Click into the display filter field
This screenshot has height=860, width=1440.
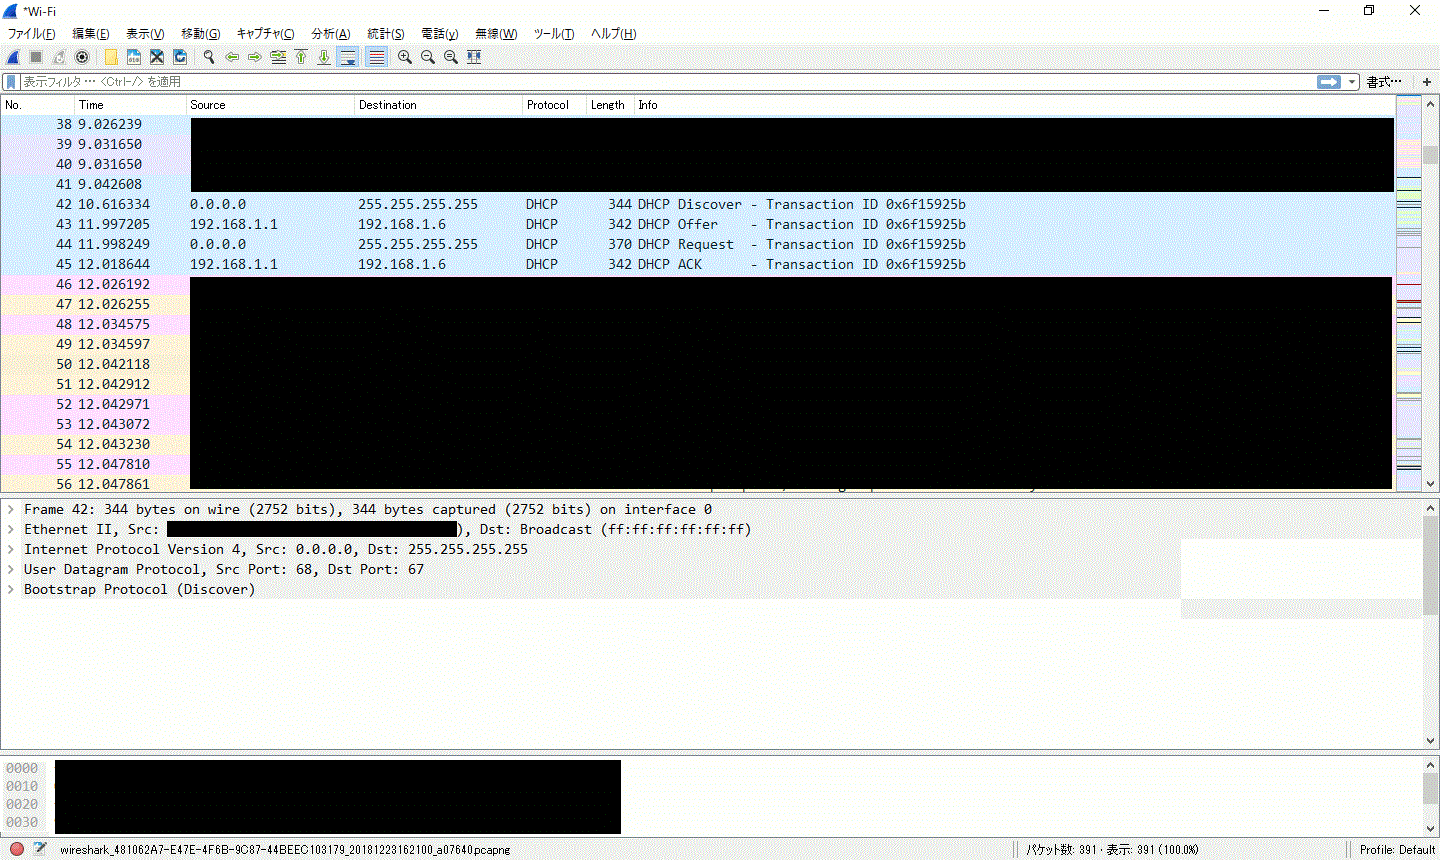tap(668, 82)
